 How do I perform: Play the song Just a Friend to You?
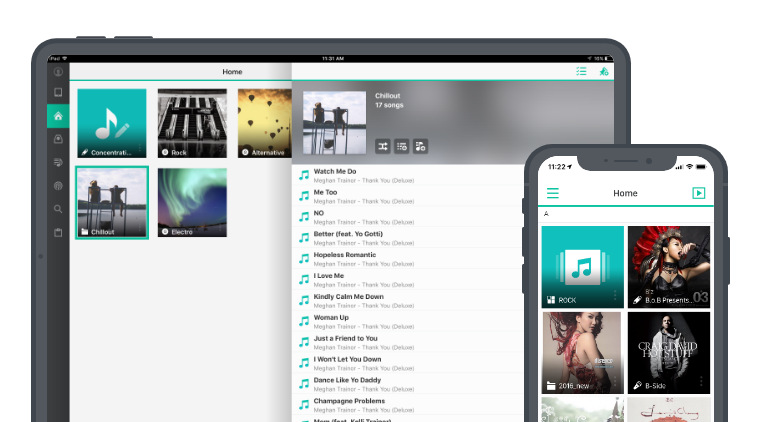408,343
